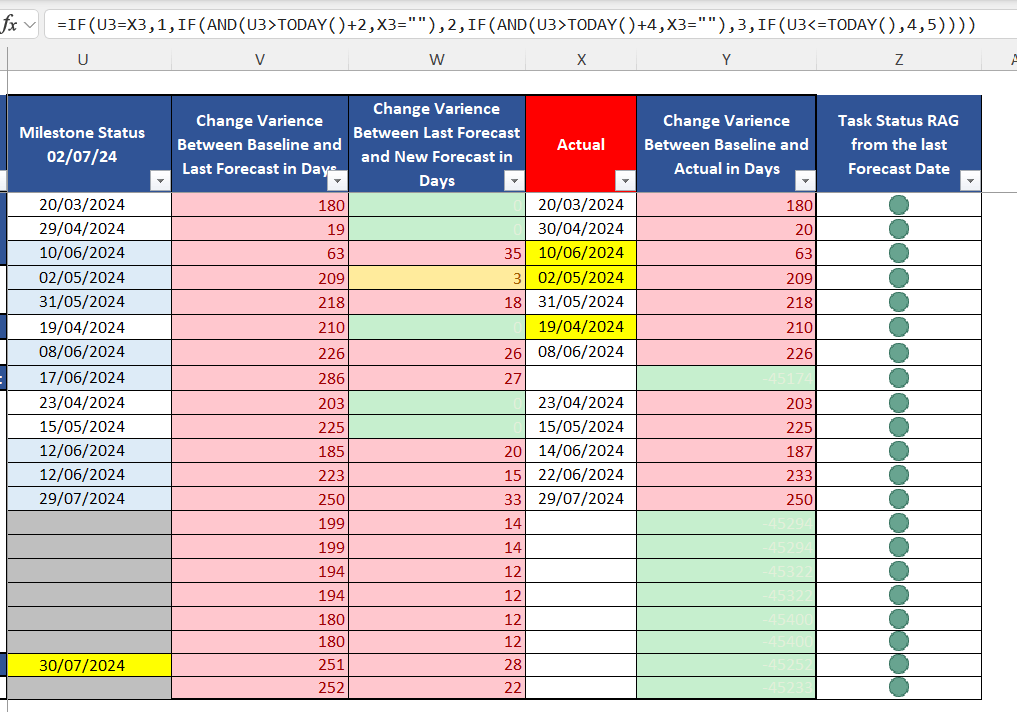
Task: Select the variance cell showing 251
Action: (259, 665)
